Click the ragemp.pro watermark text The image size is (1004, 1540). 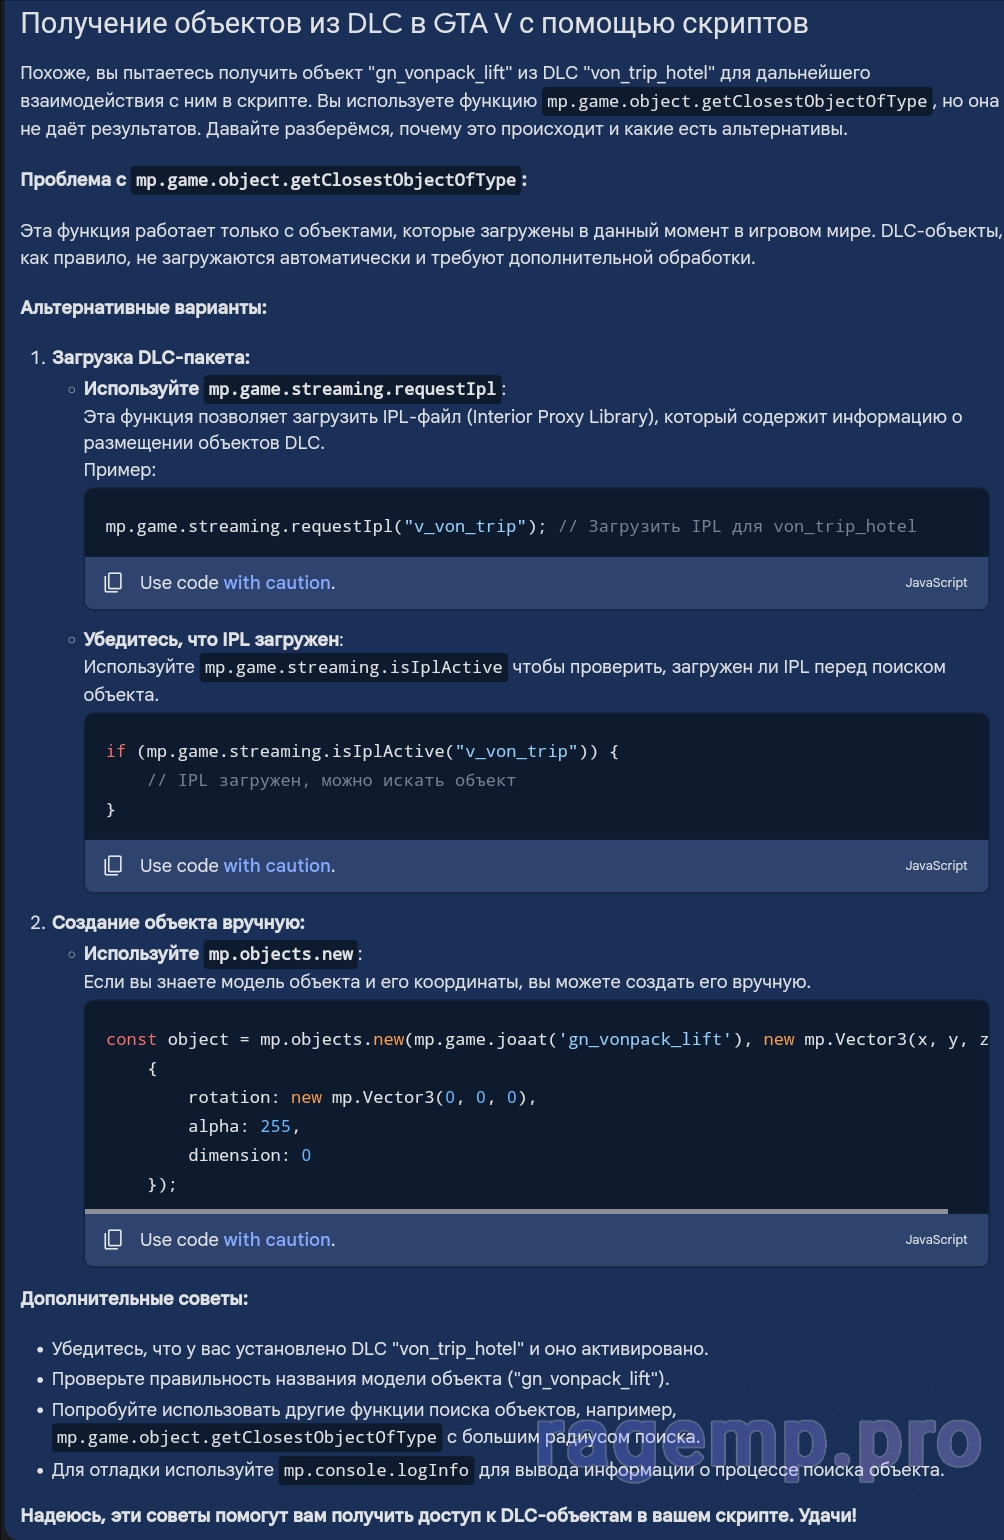(759, 1443)
